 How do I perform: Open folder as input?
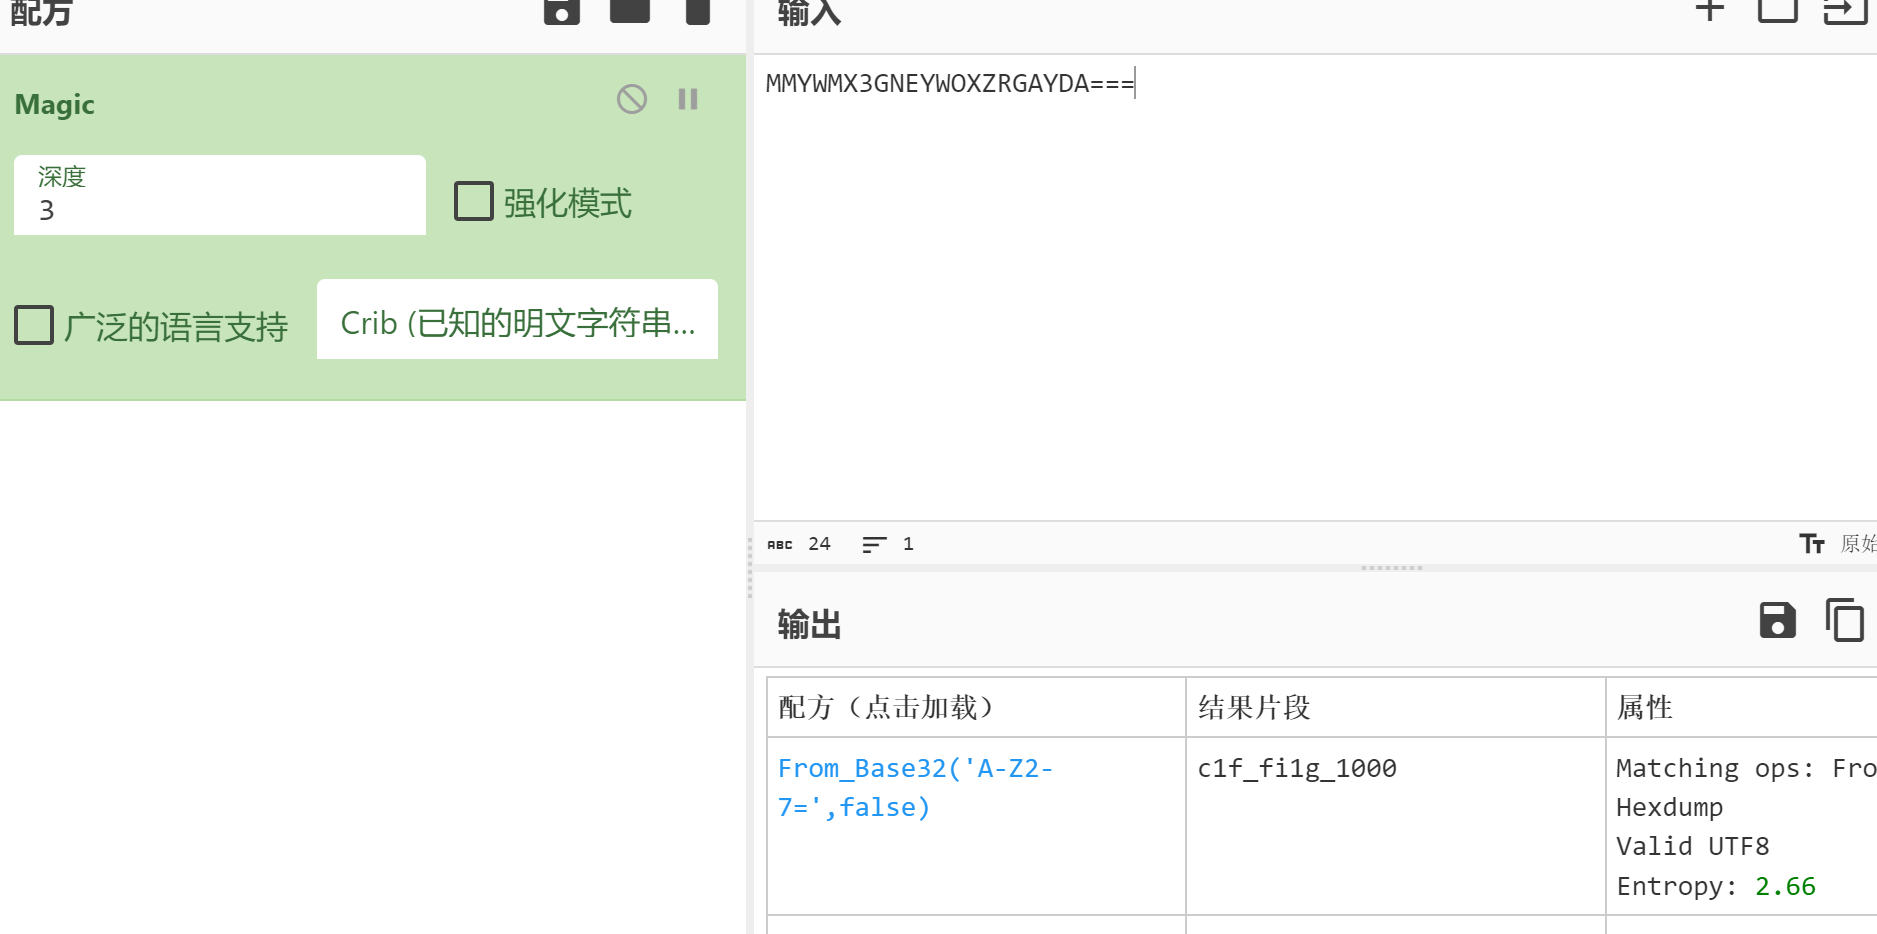click(1778, 10)
